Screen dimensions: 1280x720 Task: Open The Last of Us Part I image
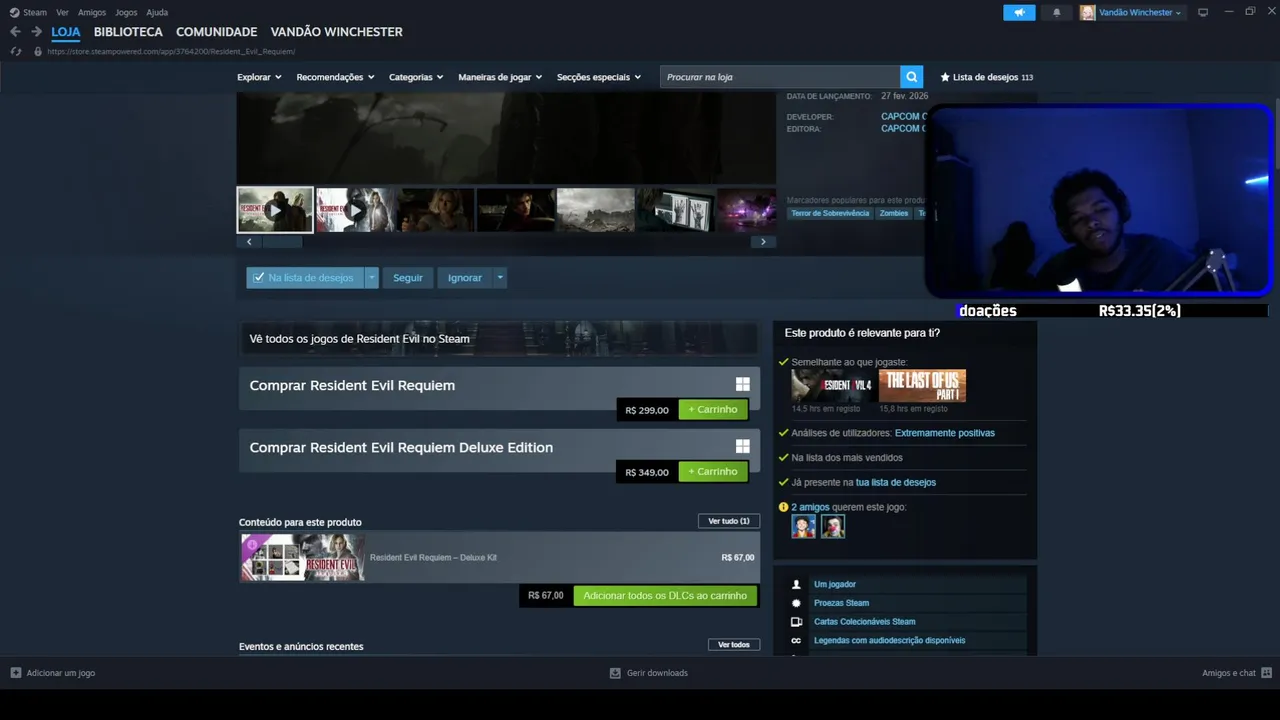[x=922, y=385]
